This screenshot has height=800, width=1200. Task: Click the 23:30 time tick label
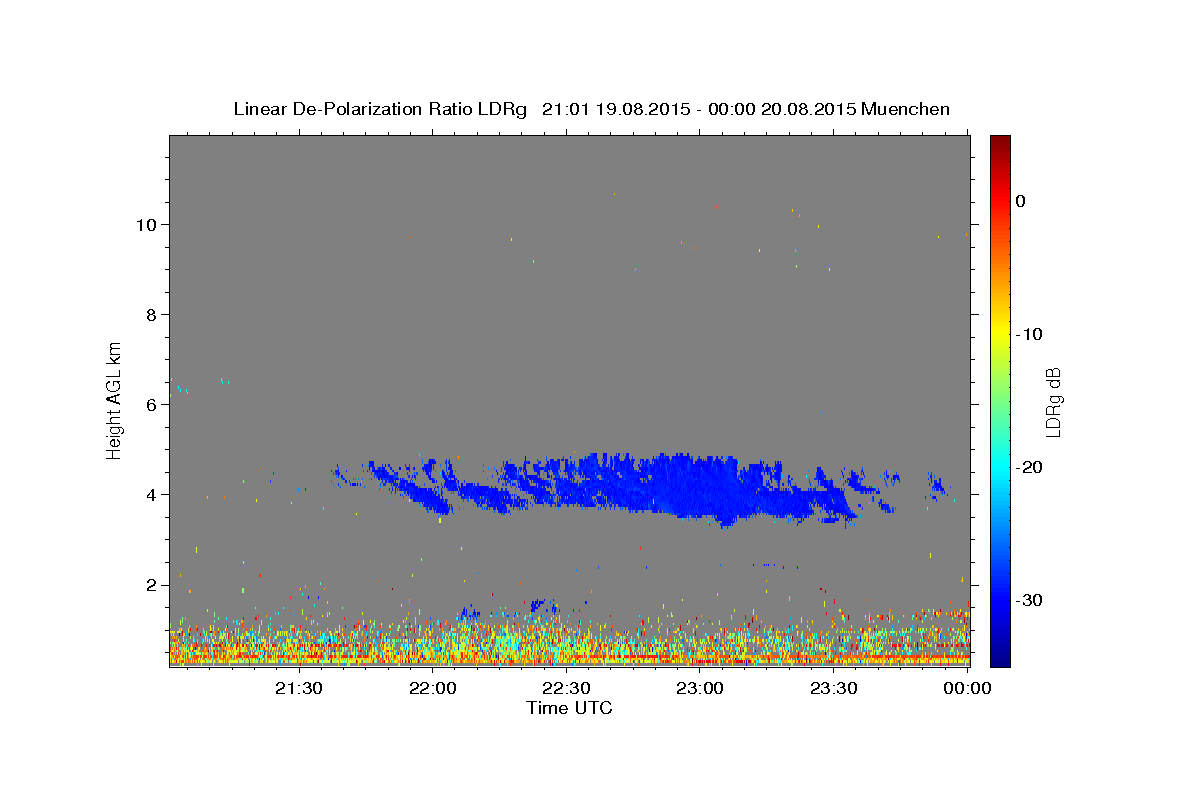coord(833,688)
